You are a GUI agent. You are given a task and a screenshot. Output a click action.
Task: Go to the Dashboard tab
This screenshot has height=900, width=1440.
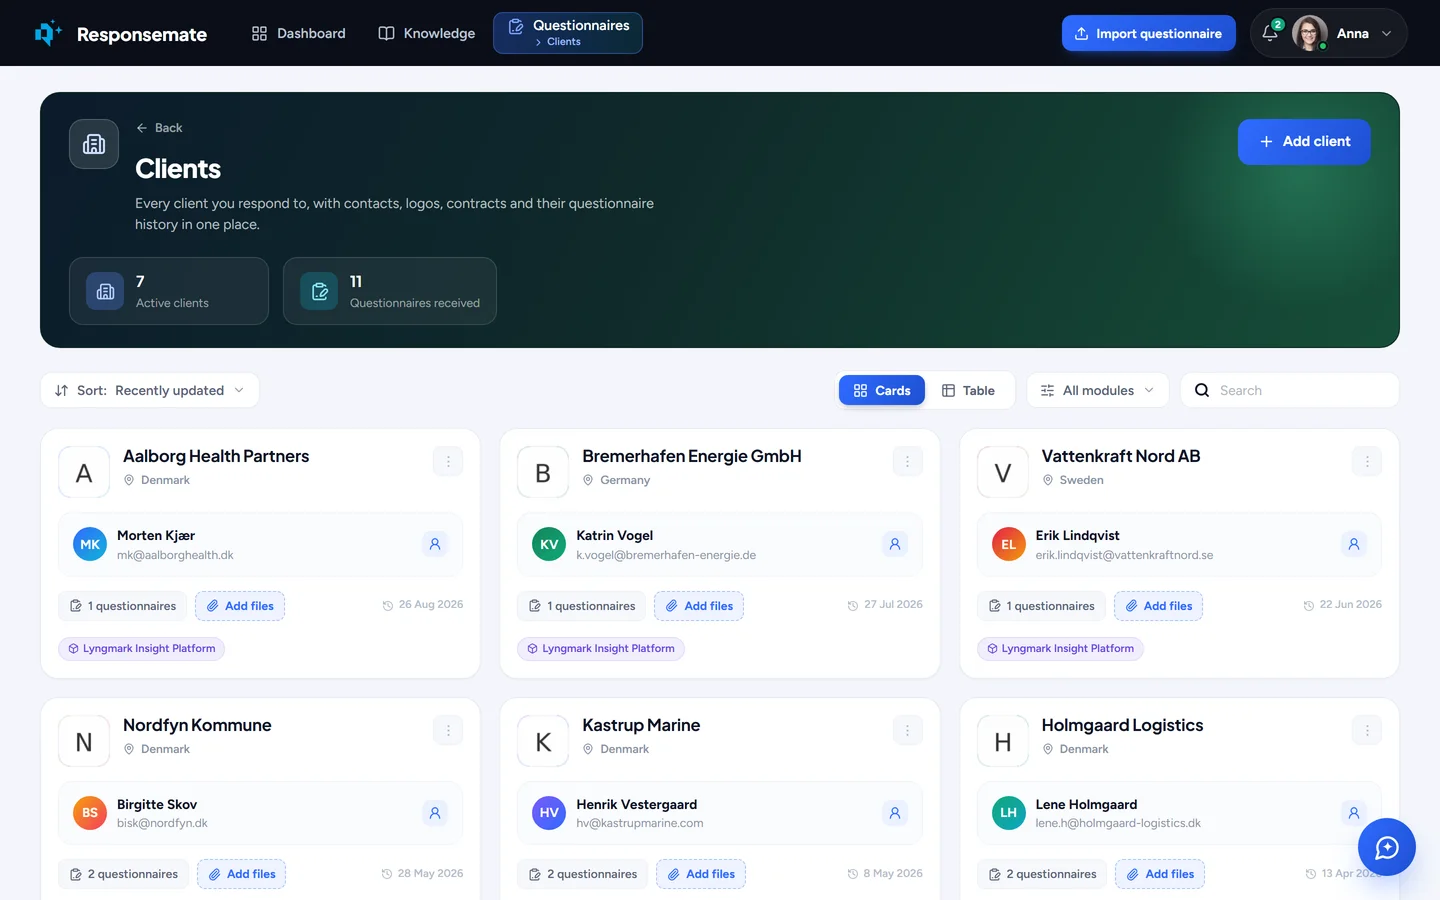(299, 33)
